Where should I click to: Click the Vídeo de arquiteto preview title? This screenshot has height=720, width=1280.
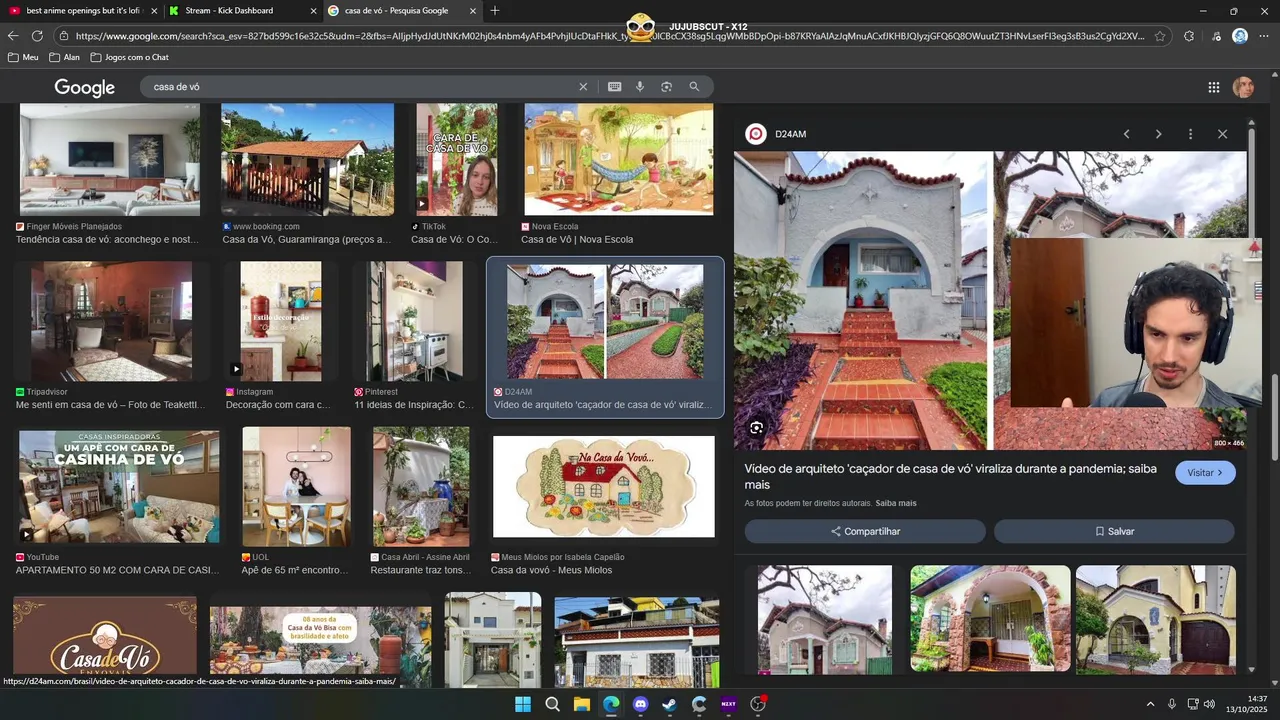tap(950, 476)
